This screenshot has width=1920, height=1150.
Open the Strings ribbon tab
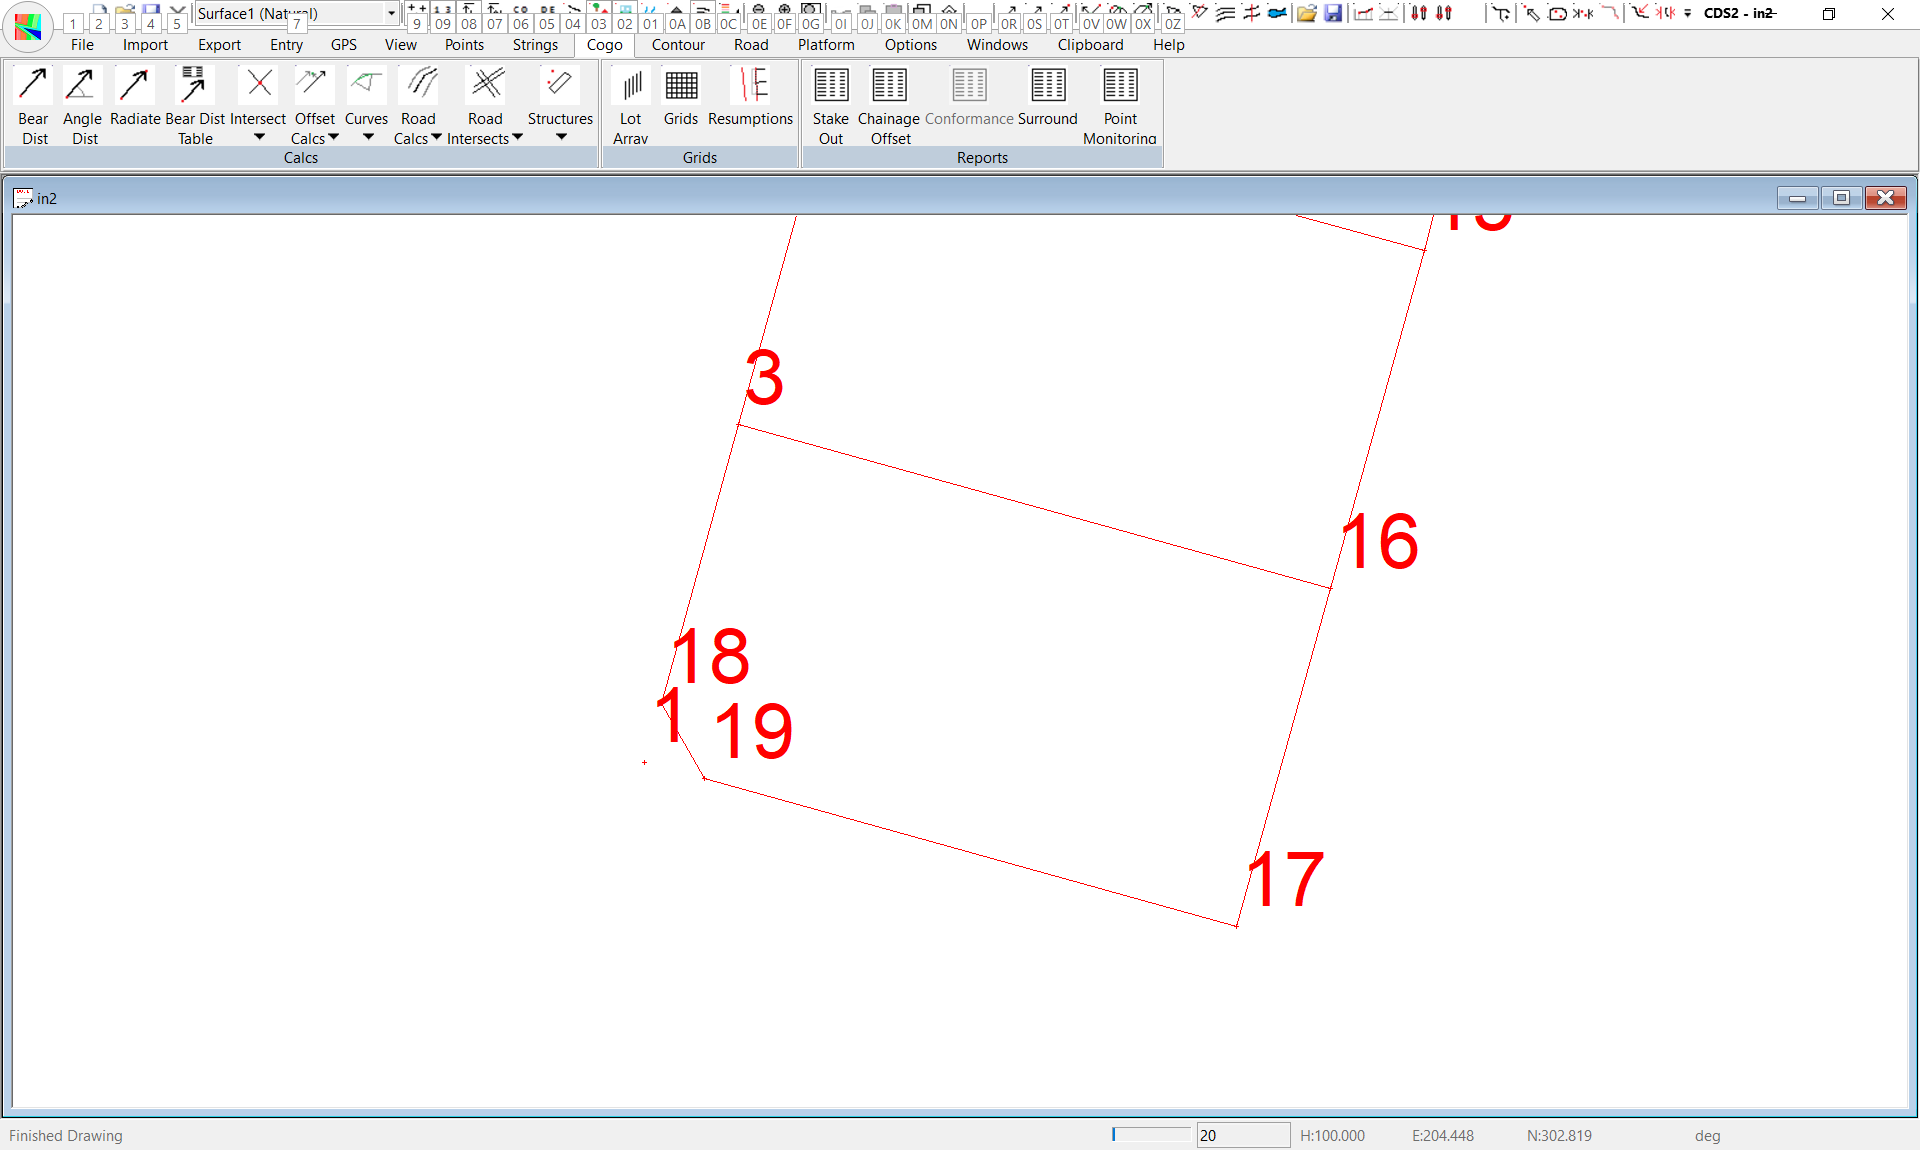click(x=535, y=45)
